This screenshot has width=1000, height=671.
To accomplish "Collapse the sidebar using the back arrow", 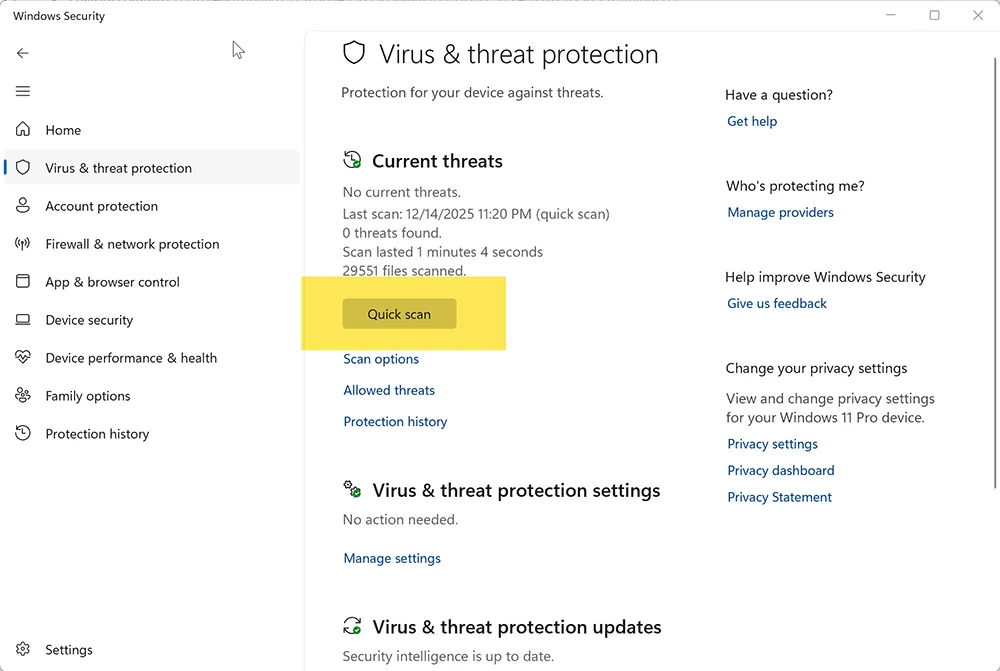I will [22, 53].
